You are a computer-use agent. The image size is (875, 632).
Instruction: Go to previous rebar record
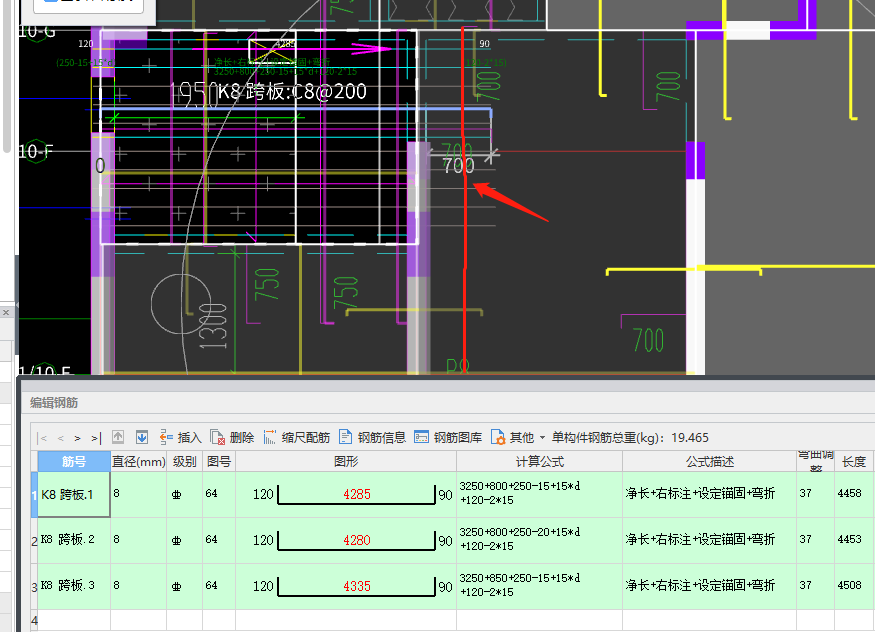pos(61,438)
